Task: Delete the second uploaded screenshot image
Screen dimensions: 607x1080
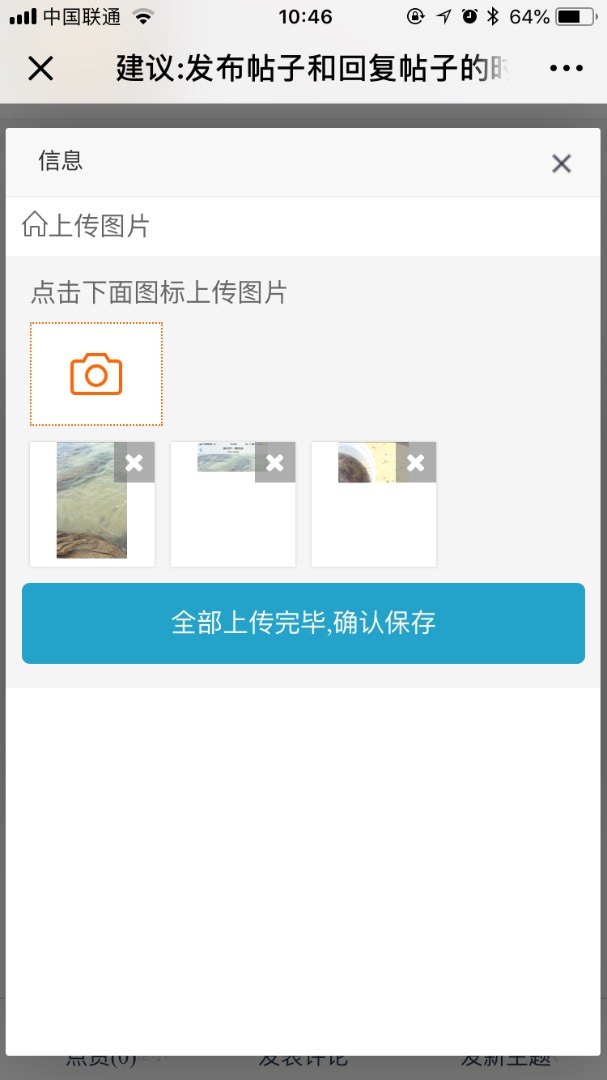Action: pos(275,463)
